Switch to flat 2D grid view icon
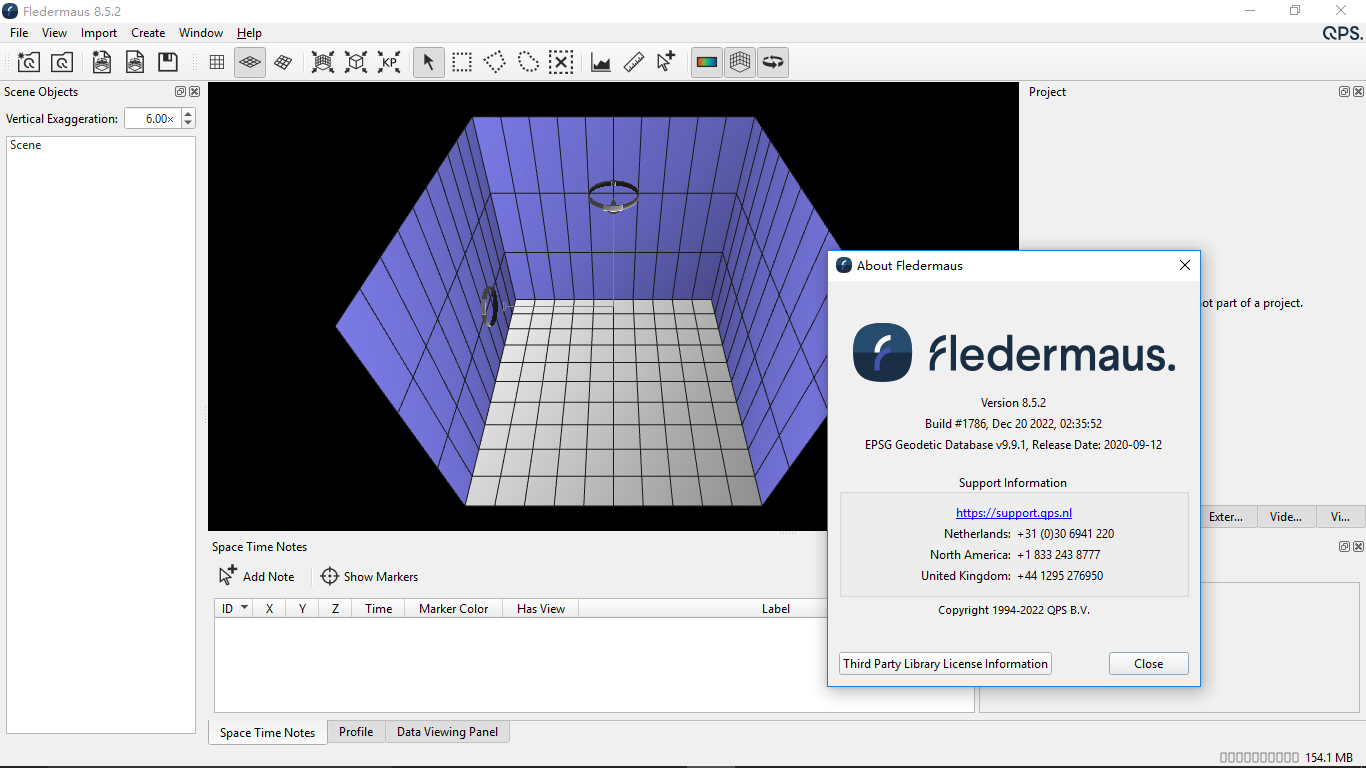The width and height of the screenshot is (1366, 768). pos(217,62)
